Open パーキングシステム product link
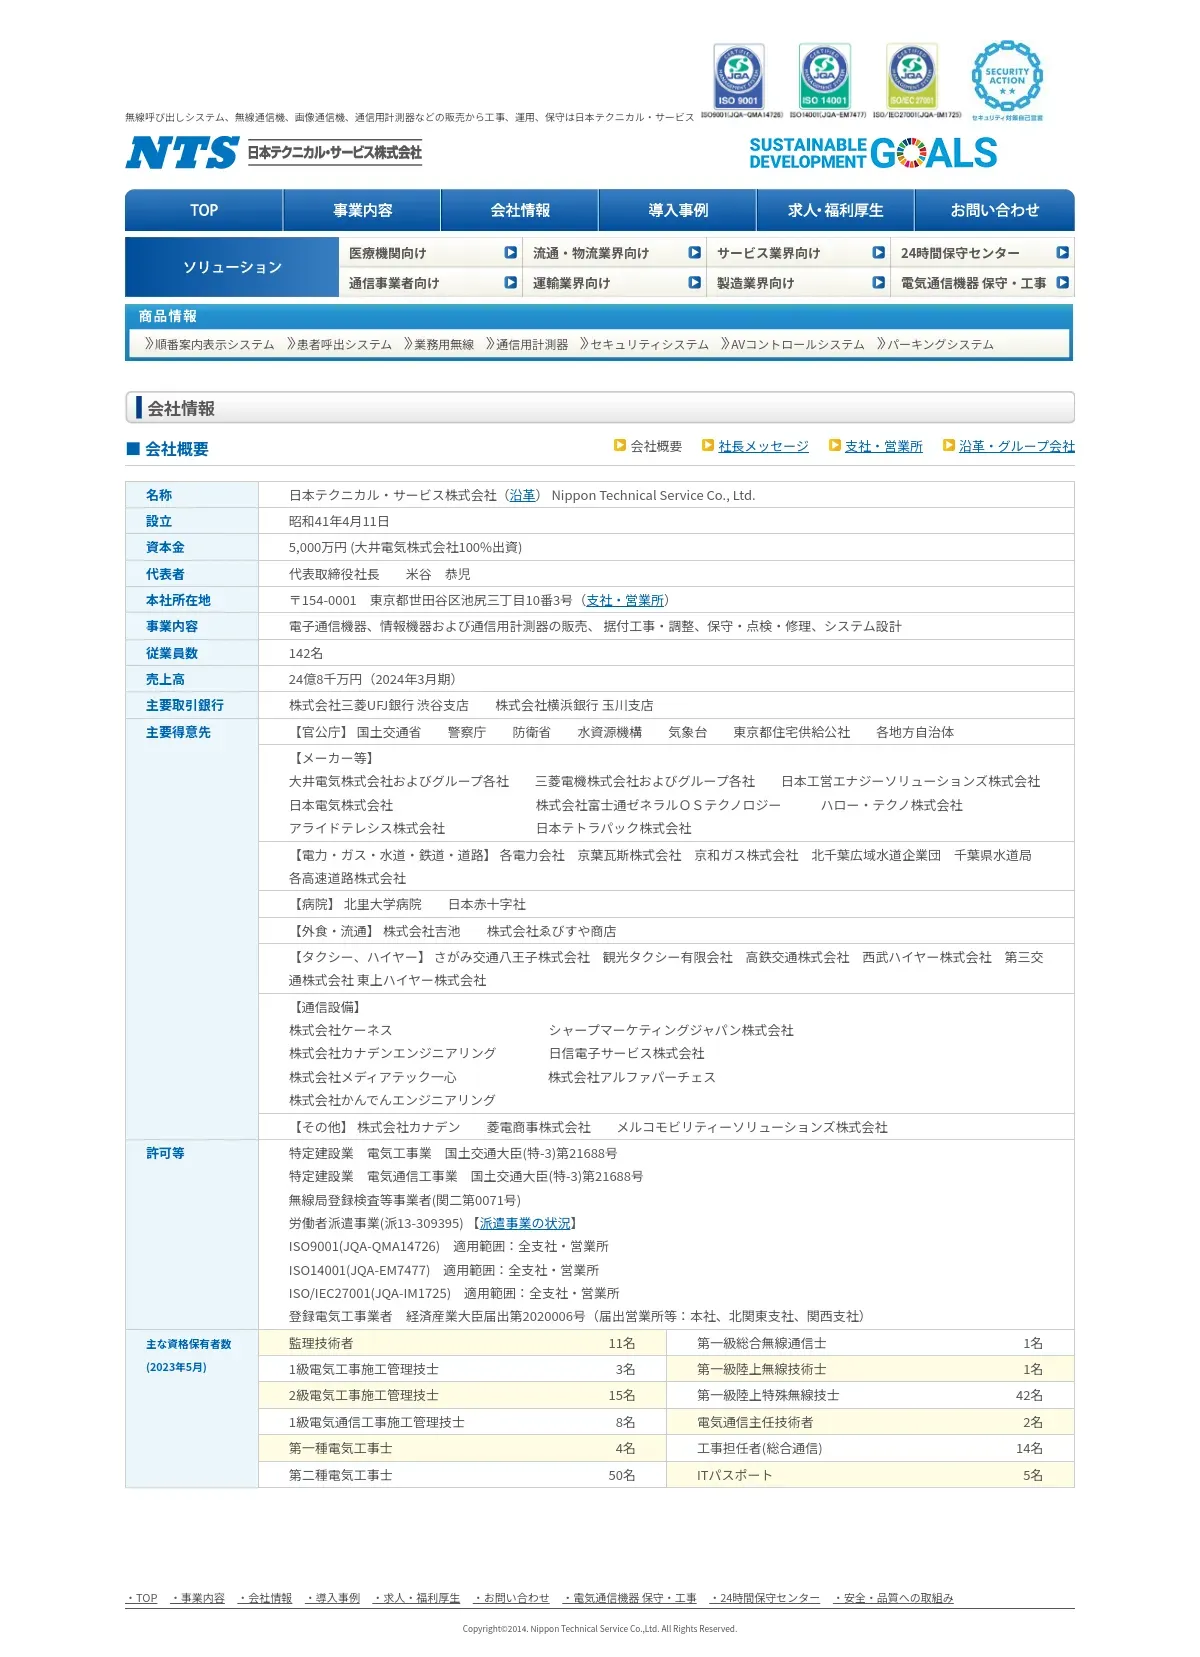The width and height of the screenshot is (1200, 1657). click(x=935, y=344)
